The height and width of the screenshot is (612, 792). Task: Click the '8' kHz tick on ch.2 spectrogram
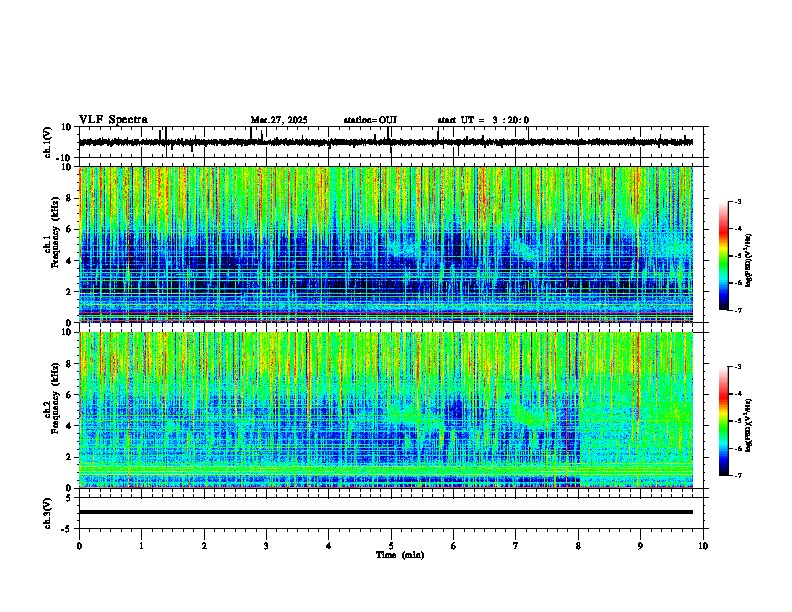69,364
